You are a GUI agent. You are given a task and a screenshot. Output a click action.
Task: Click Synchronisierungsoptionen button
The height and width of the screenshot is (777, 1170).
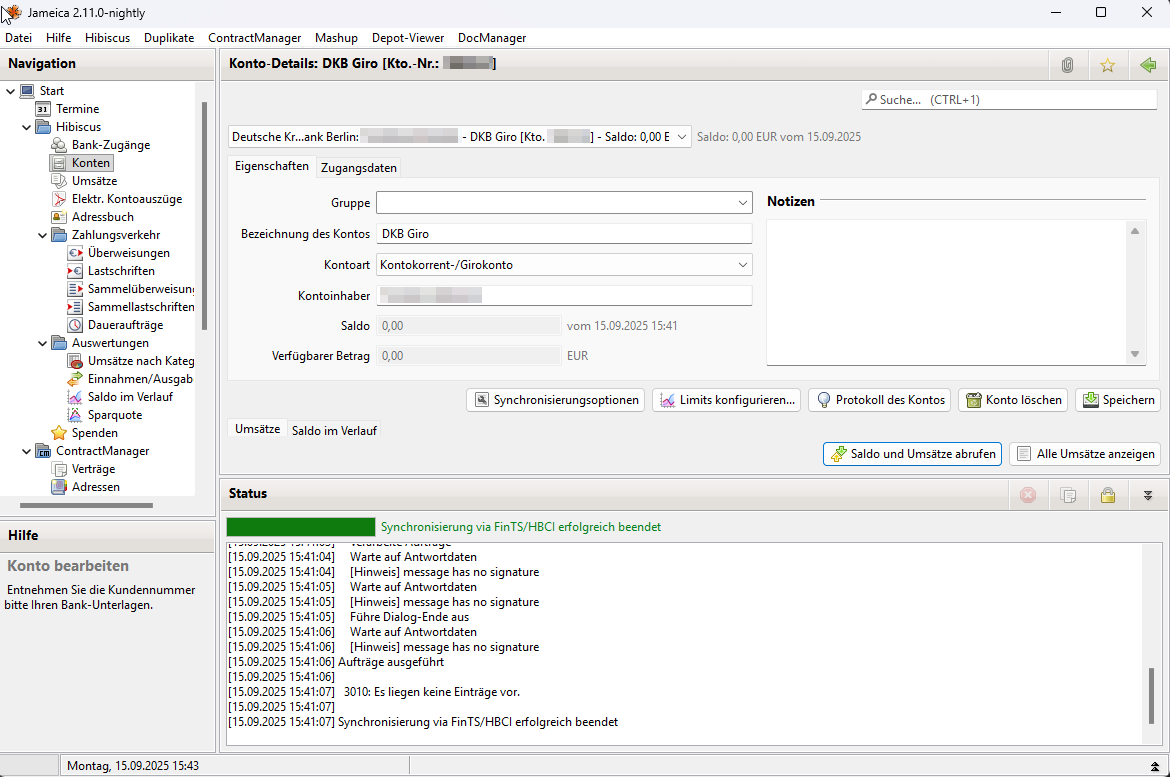(555, 400)
